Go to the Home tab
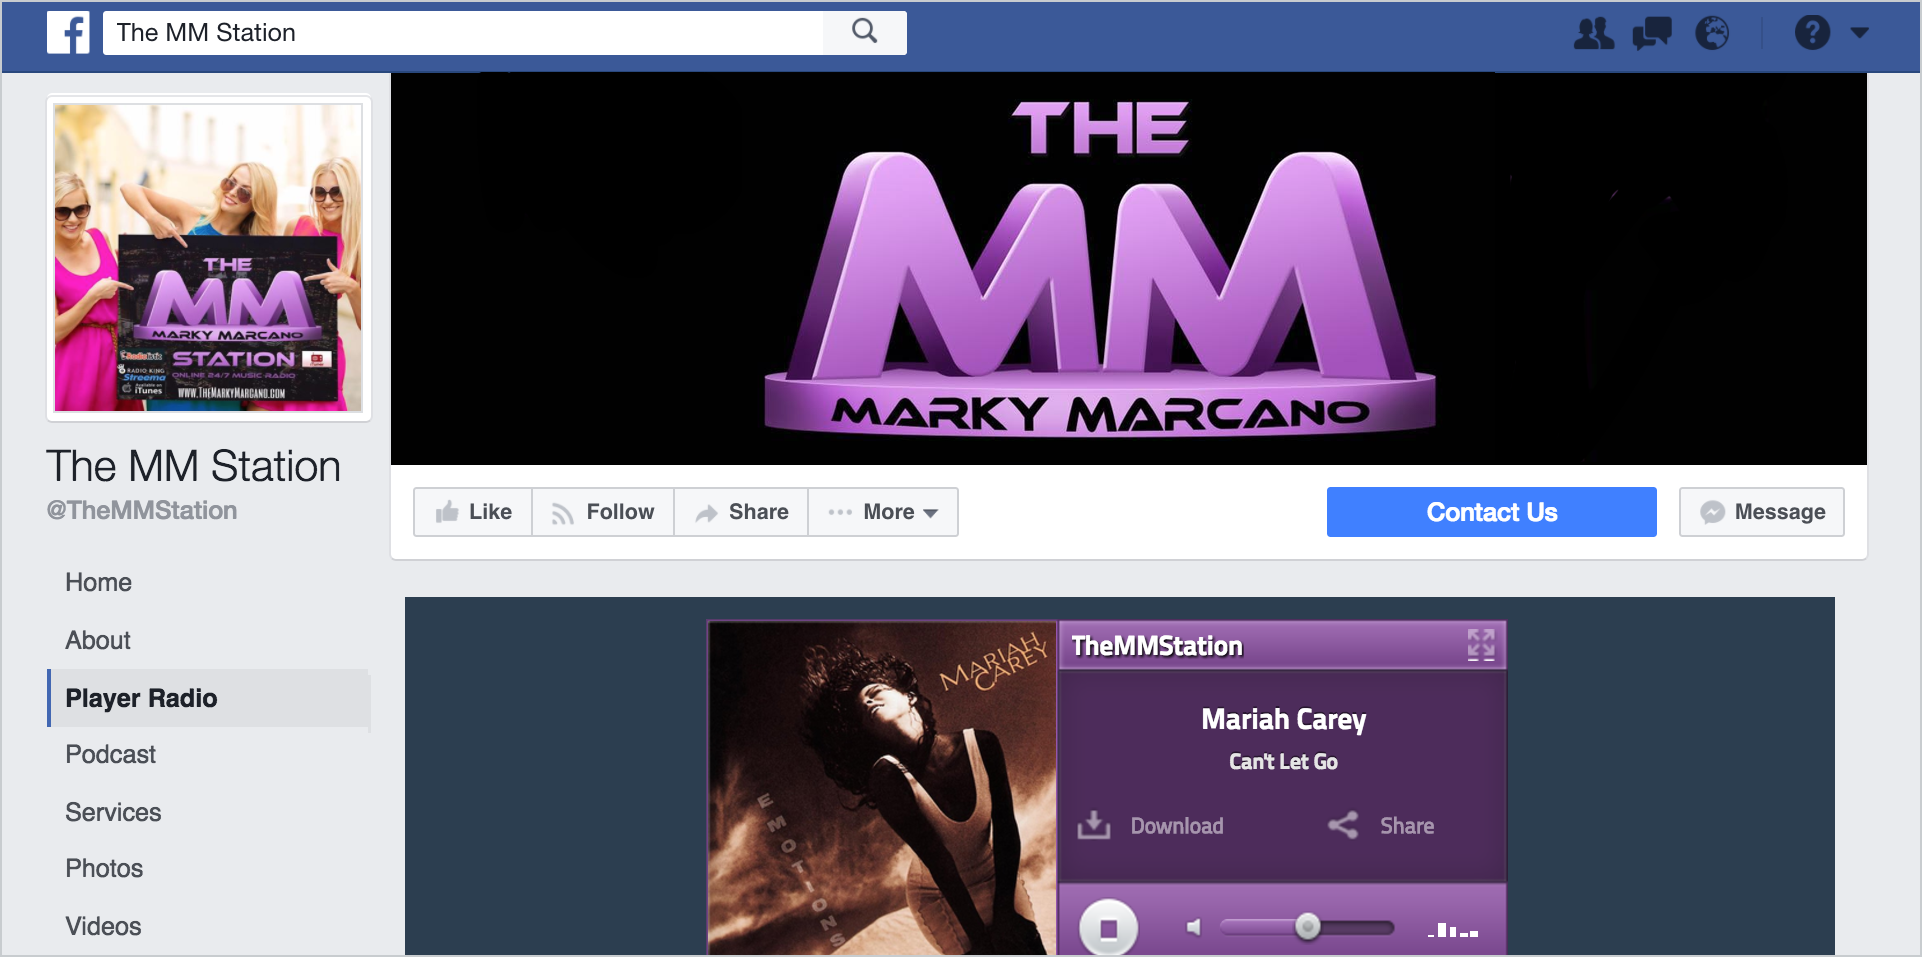The height and width of the screenshot is (957, 1922). pyautogui.click(x=99, y=583)
